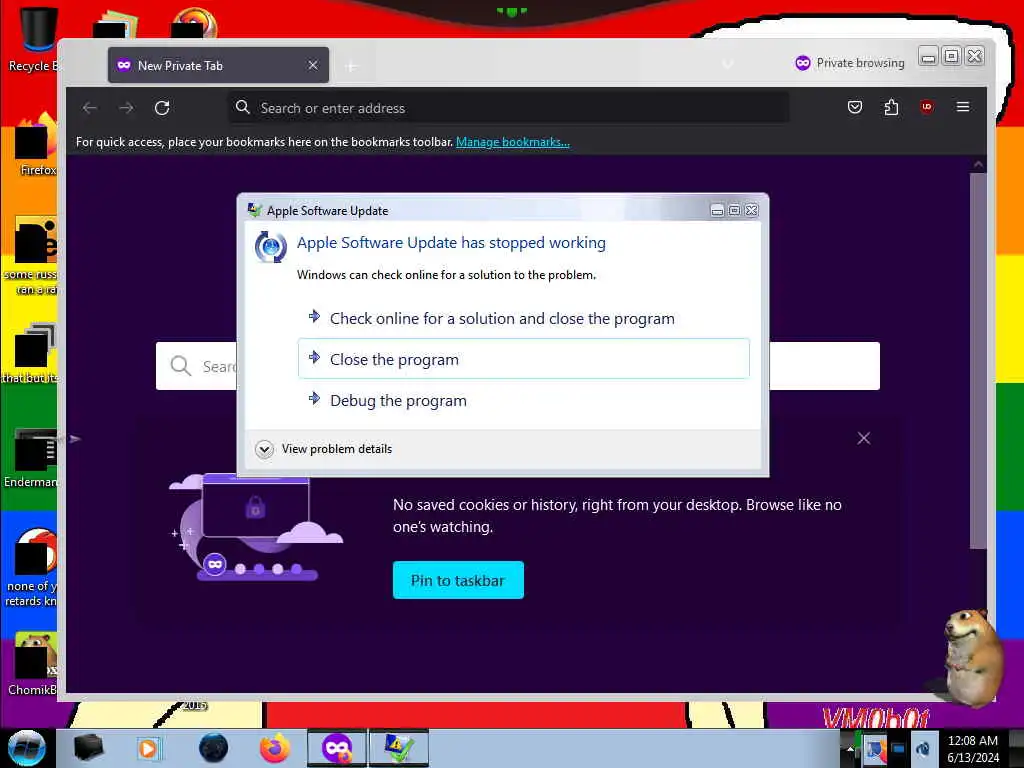The height and width of the screenshot is (768, 1024).
Task: Click the dark round globe taskbar icon
Action: pyautogui.click(x=213, y=748)
